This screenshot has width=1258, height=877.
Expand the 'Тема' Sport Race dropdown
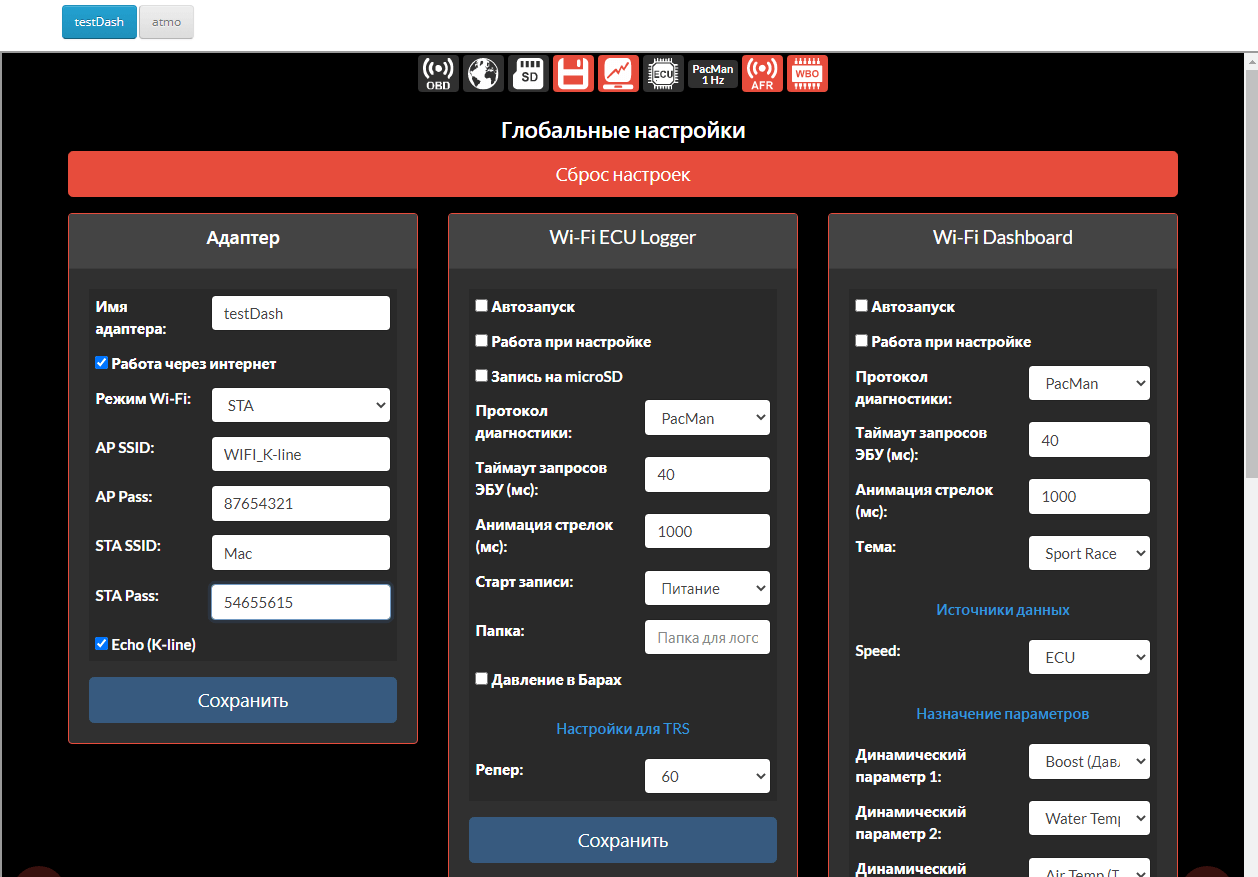[1089, 554]
